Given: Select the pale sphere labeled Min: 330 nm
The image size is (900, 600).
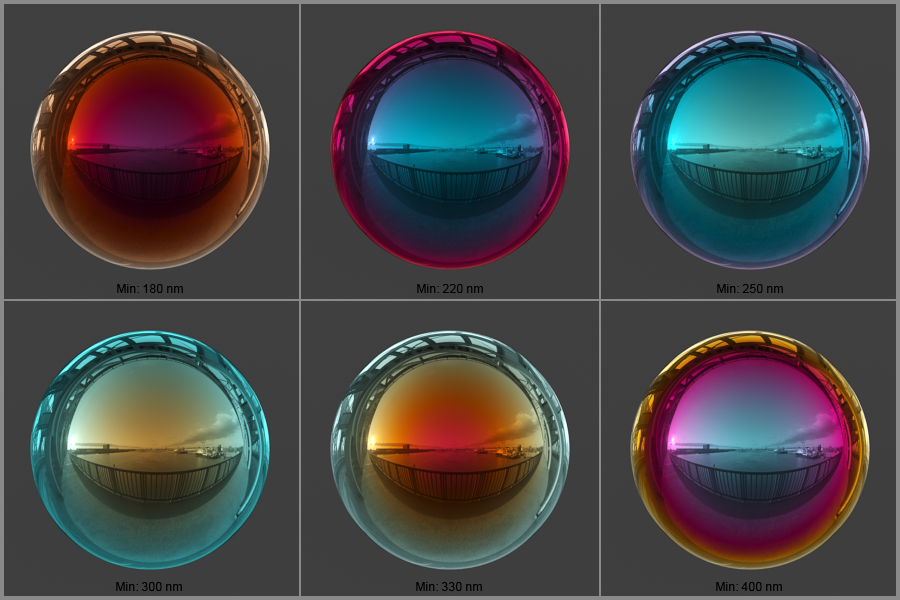Looking at the screenshot, I should [450, 450].
